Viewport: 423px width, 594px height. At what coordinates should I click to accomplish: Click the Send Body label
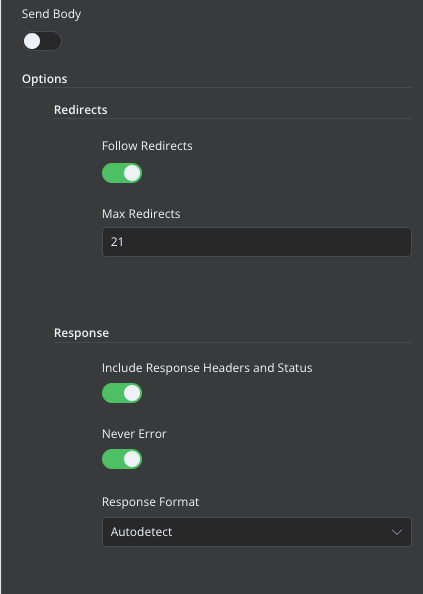pyautogui.click(x=51, y=14)
